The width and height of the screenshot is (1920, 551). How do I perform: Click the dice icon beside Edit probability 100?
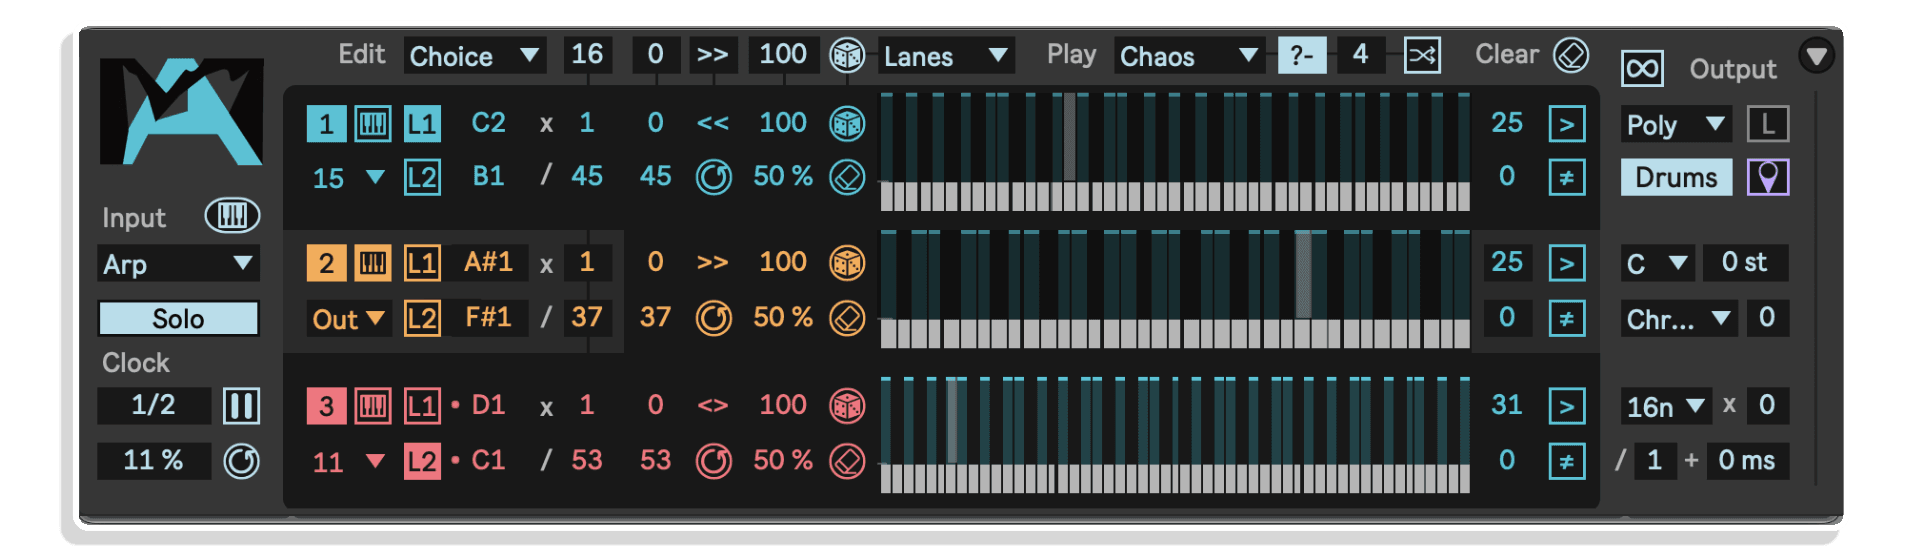pyautogui.click(x=847, y=55)
